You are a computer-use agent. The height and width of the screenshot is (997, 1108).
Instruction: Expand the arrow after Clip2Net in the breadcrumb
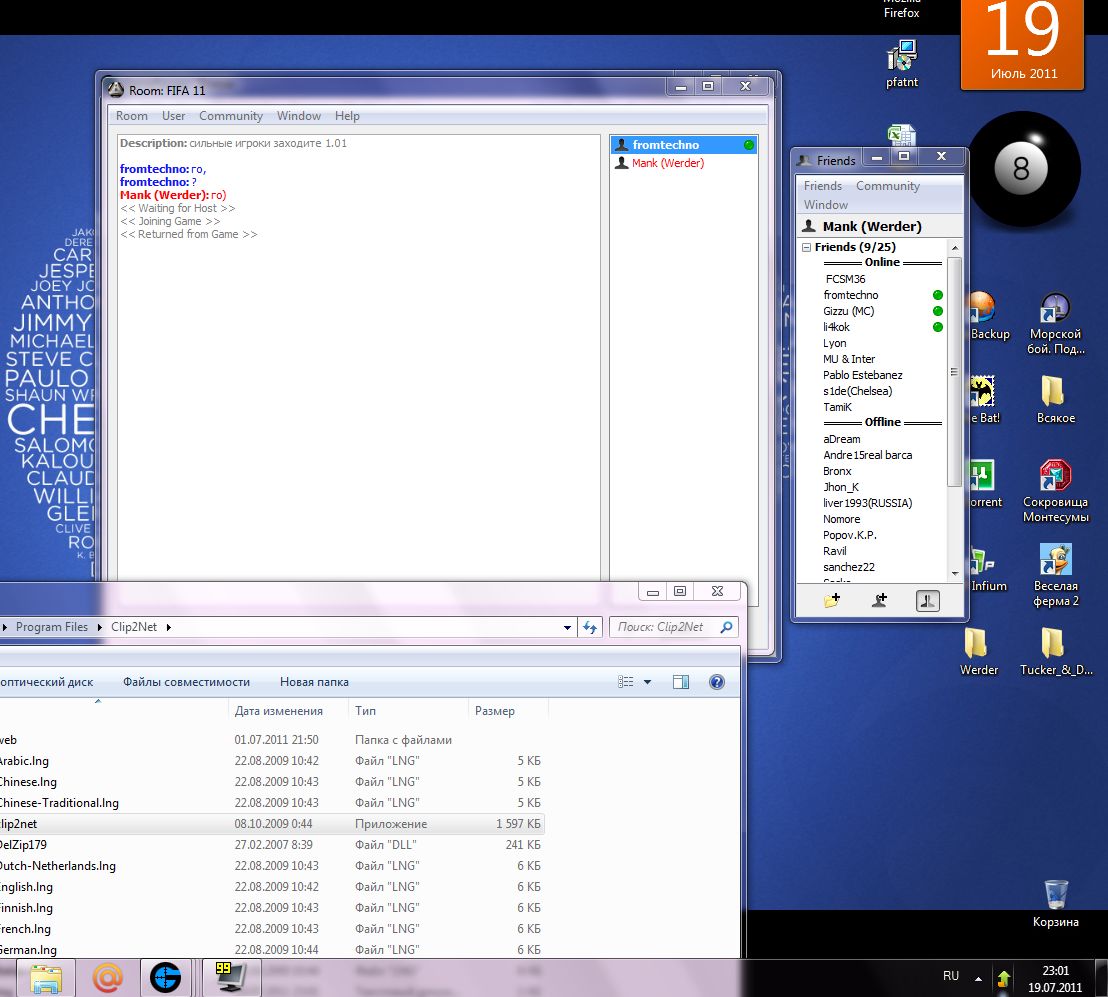coord(169,627)
